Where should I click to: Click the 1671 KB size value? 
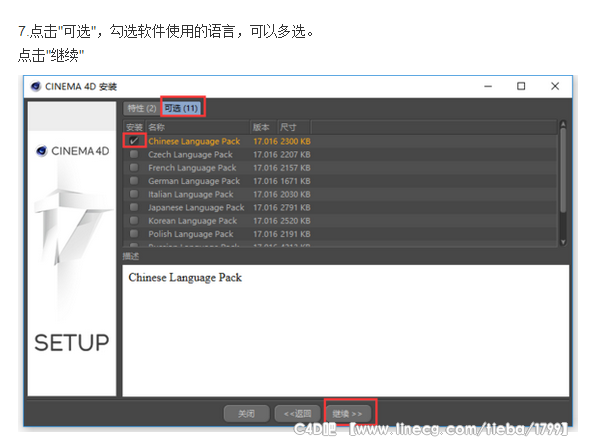pos(295,181)
